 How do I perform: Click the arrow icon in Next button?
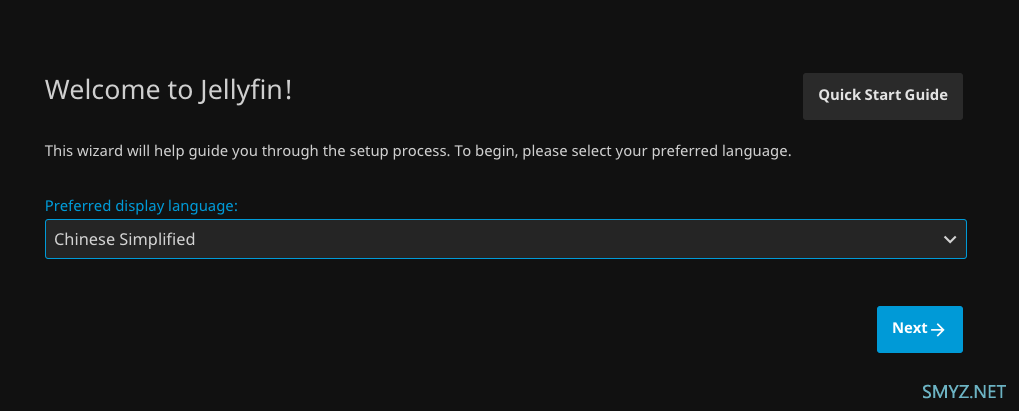pos(938,330)
